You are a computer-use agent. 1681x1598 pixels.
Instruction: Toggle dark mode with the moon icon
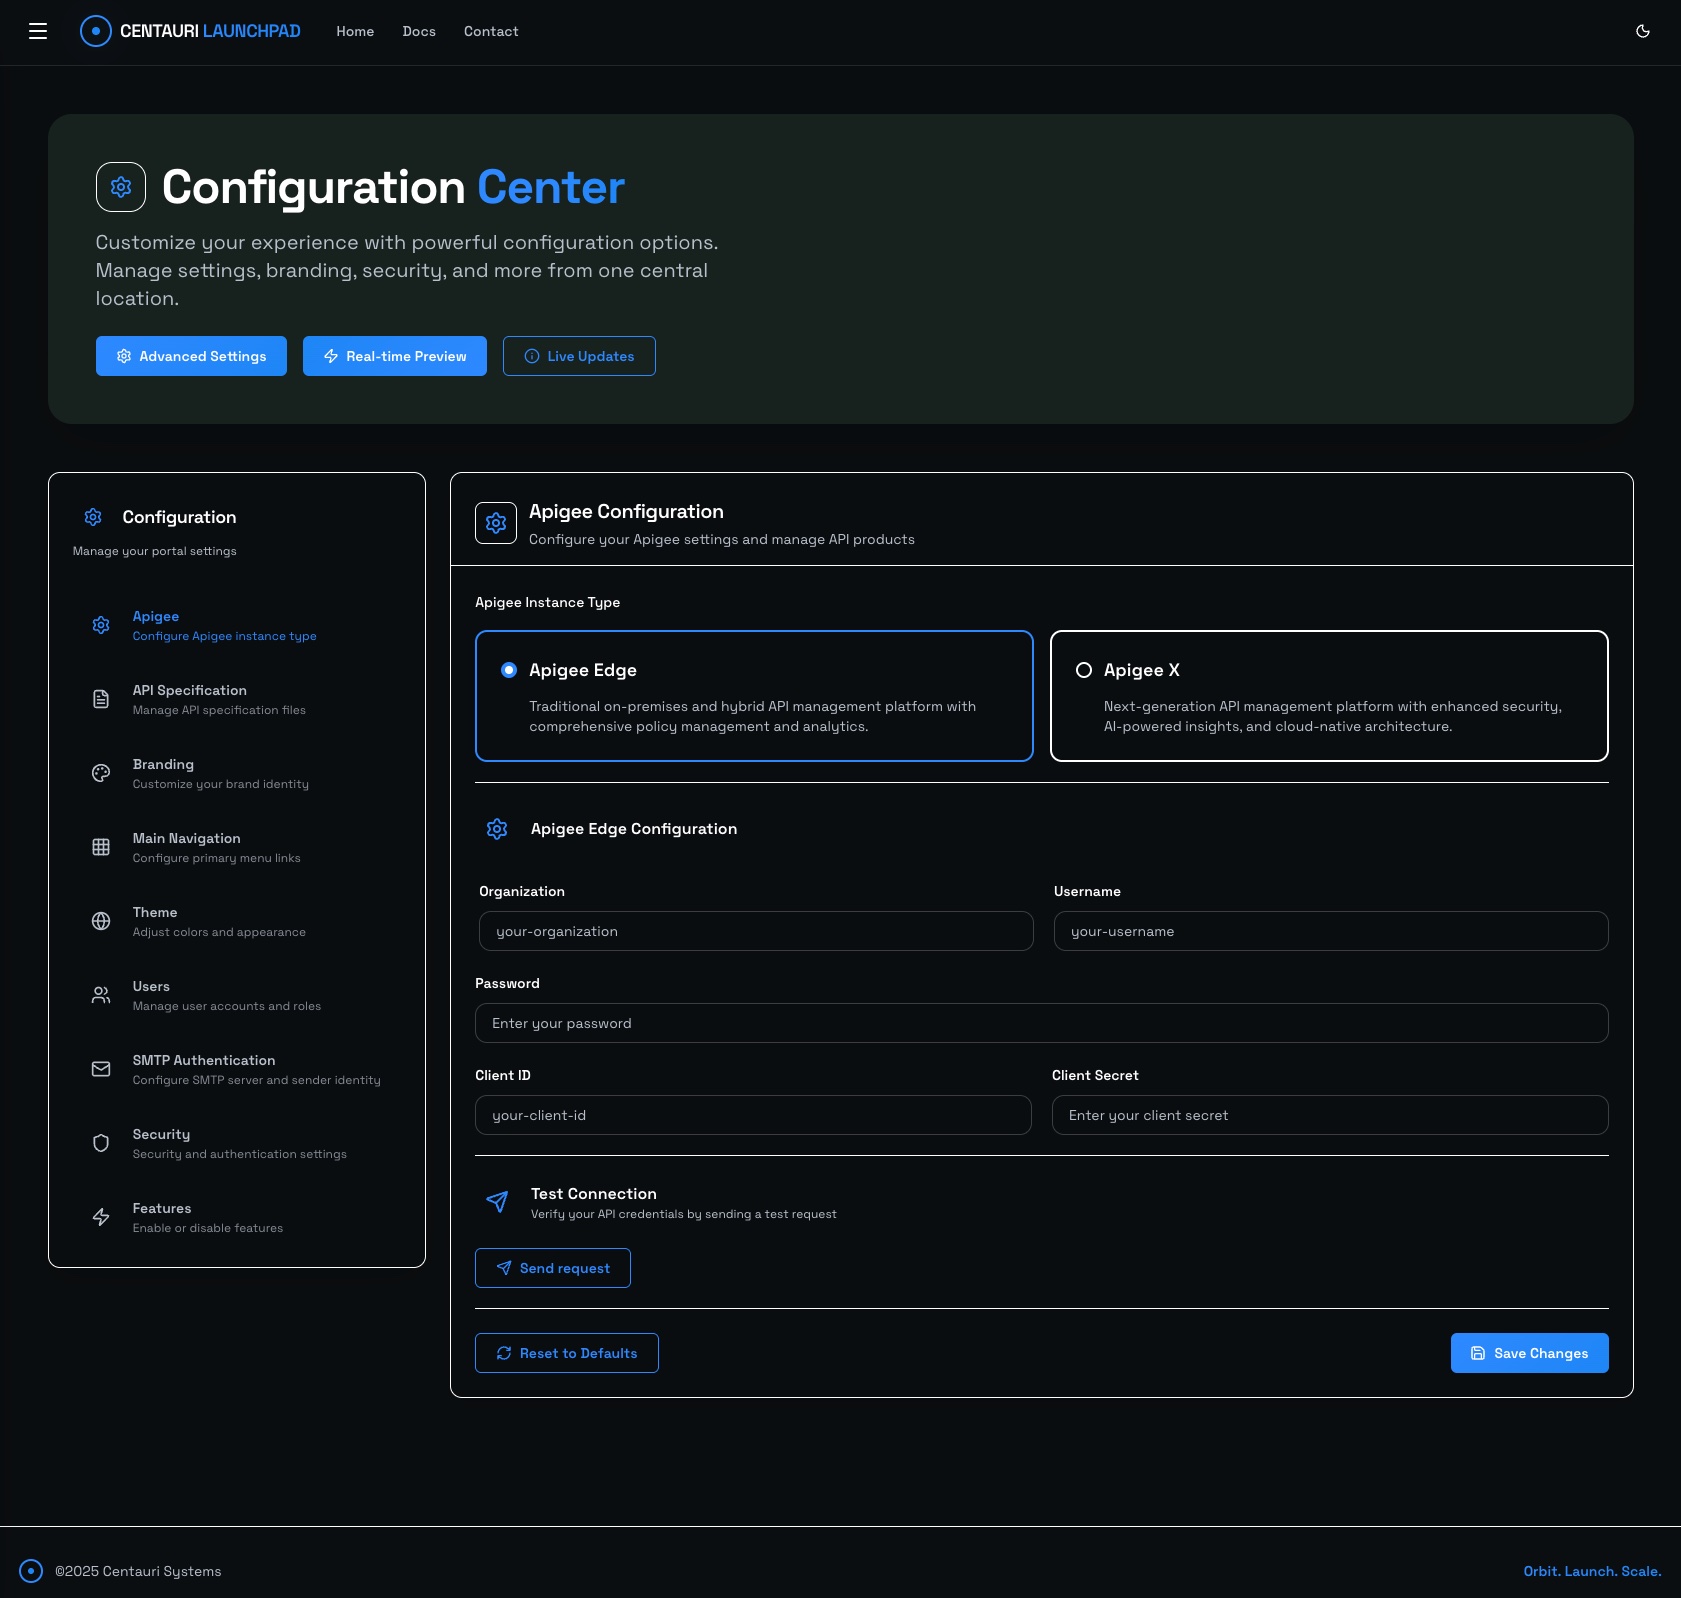click(x=1643, y=31)
